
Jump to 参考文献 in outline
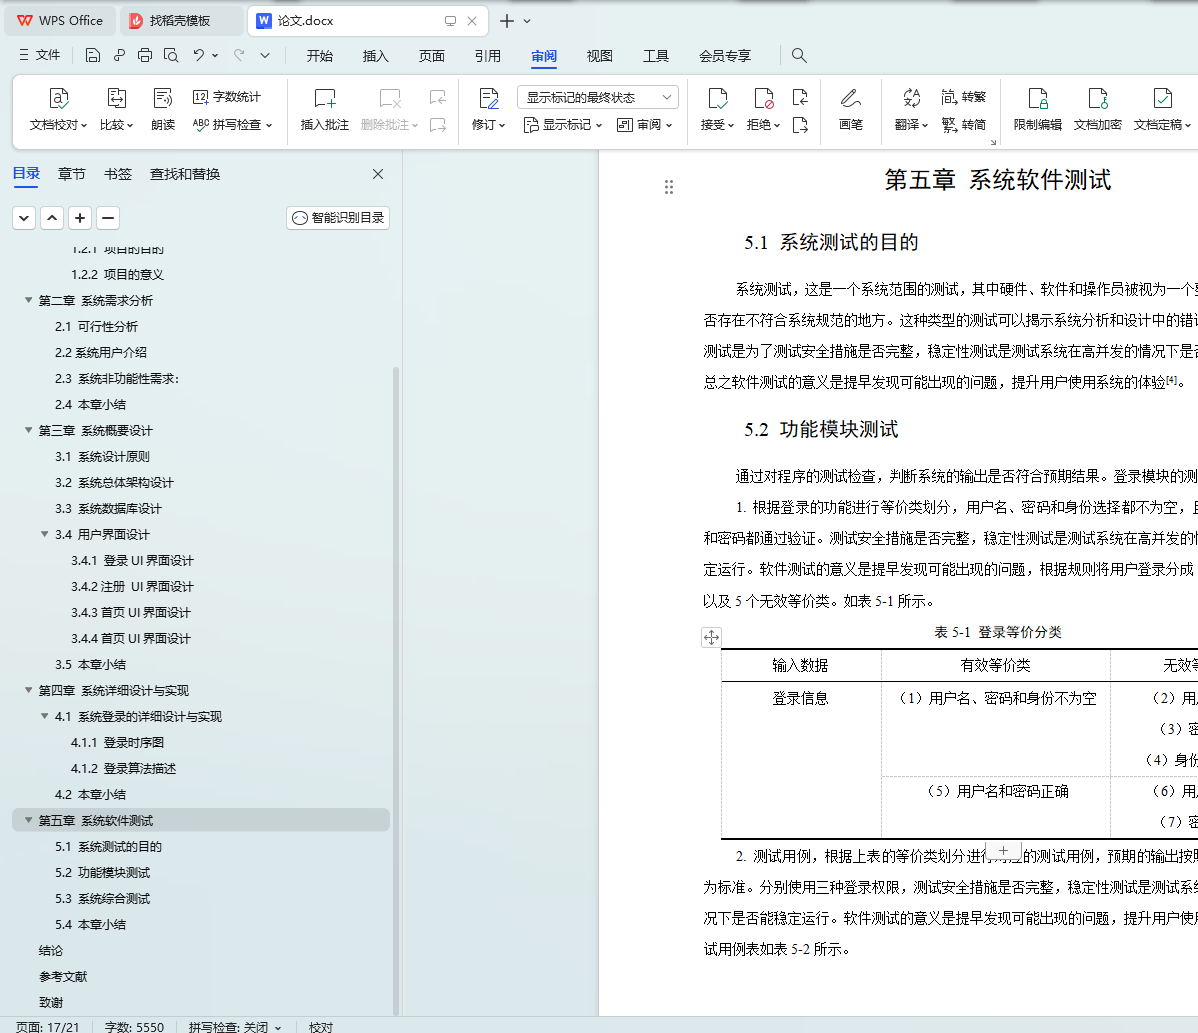[63, 976]
